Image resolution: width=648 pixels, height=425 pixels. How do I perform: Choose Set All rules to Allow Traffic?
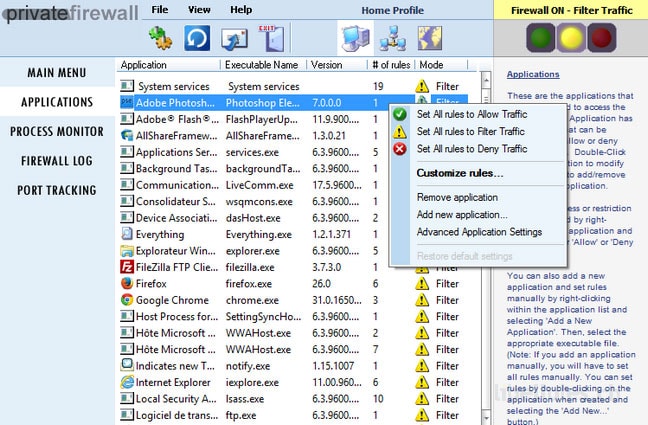click(x=472, y=114)
